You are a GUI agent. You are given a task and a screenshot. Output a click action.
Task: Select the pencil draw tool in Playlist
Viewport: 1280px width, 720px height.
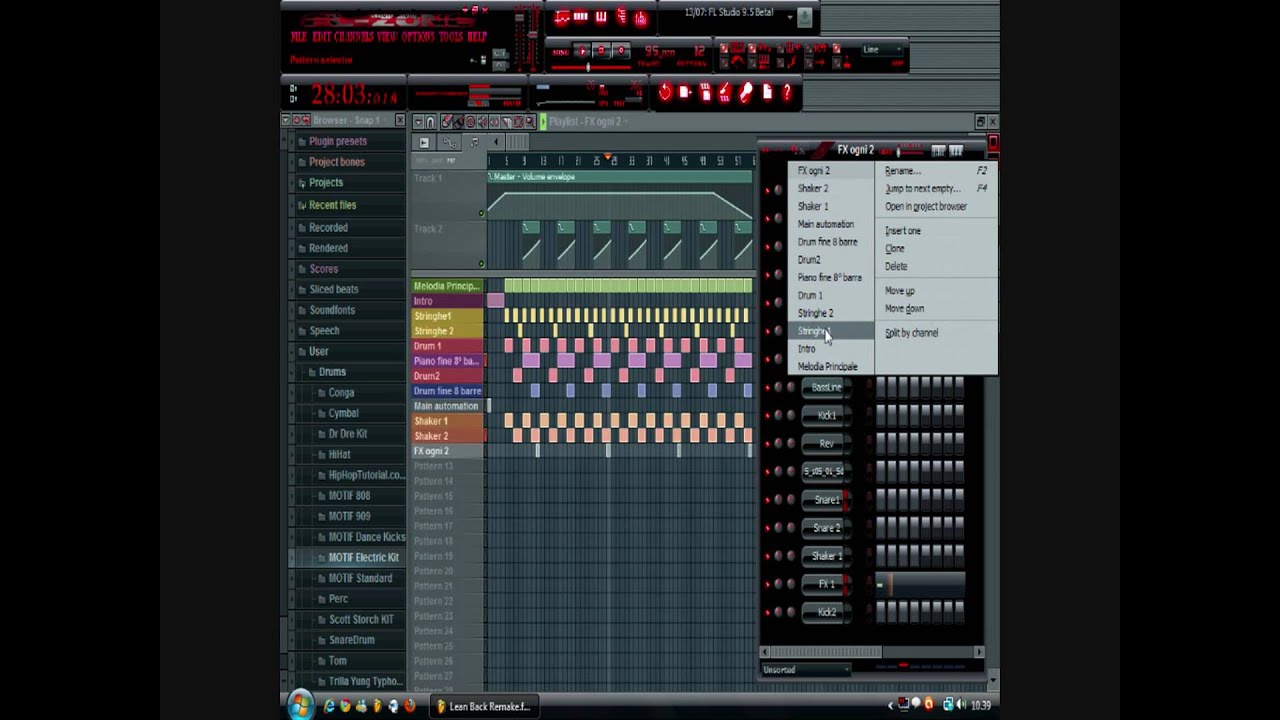446,122
